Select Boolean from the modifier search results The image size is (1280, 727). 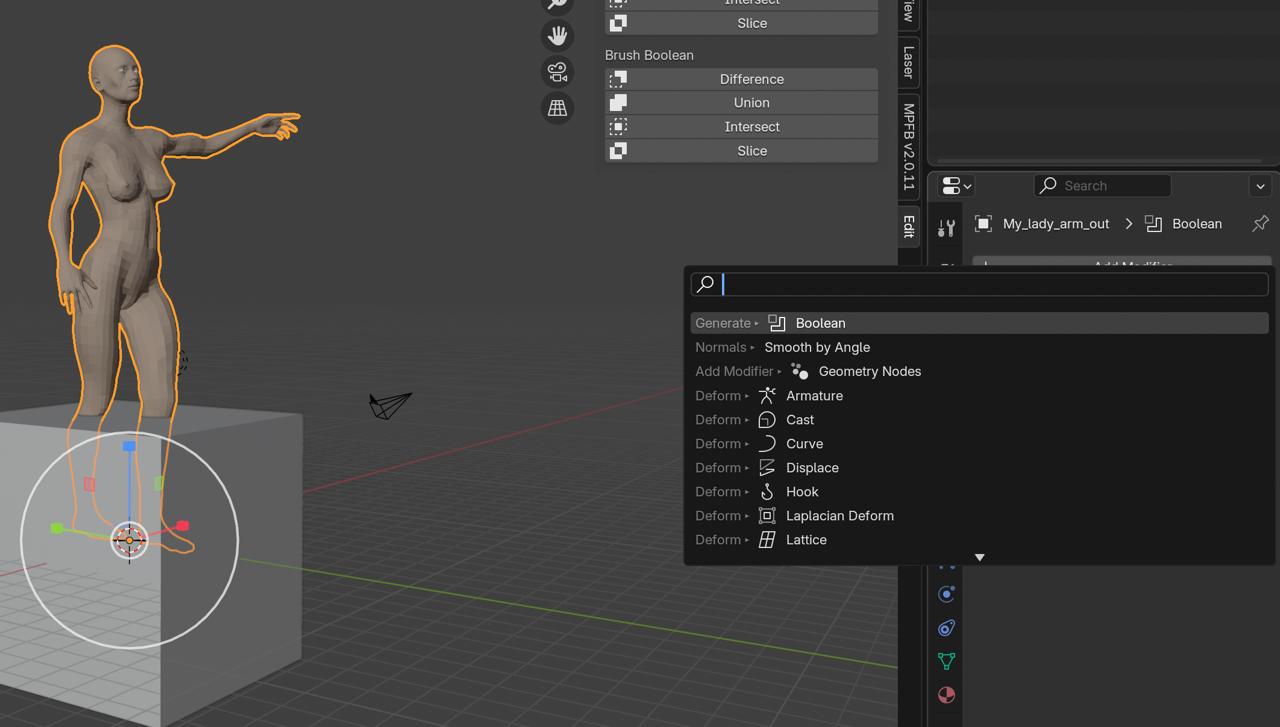pos(820,323)
